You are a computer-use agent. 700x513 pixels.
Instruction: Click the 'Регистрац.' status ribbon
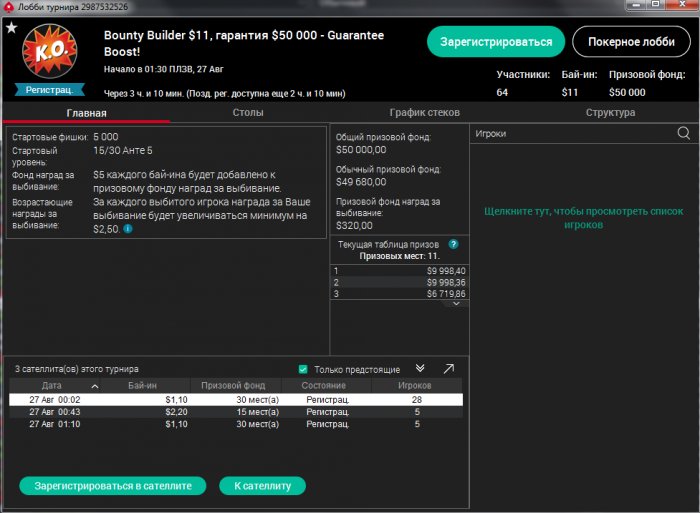[50, 90]
